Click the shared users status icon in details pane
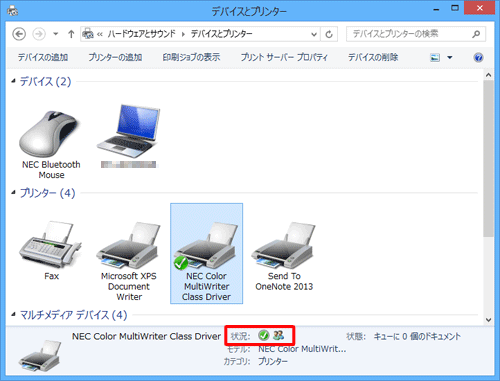The height and width of the screenshot is (381, 500). [278, 335]
